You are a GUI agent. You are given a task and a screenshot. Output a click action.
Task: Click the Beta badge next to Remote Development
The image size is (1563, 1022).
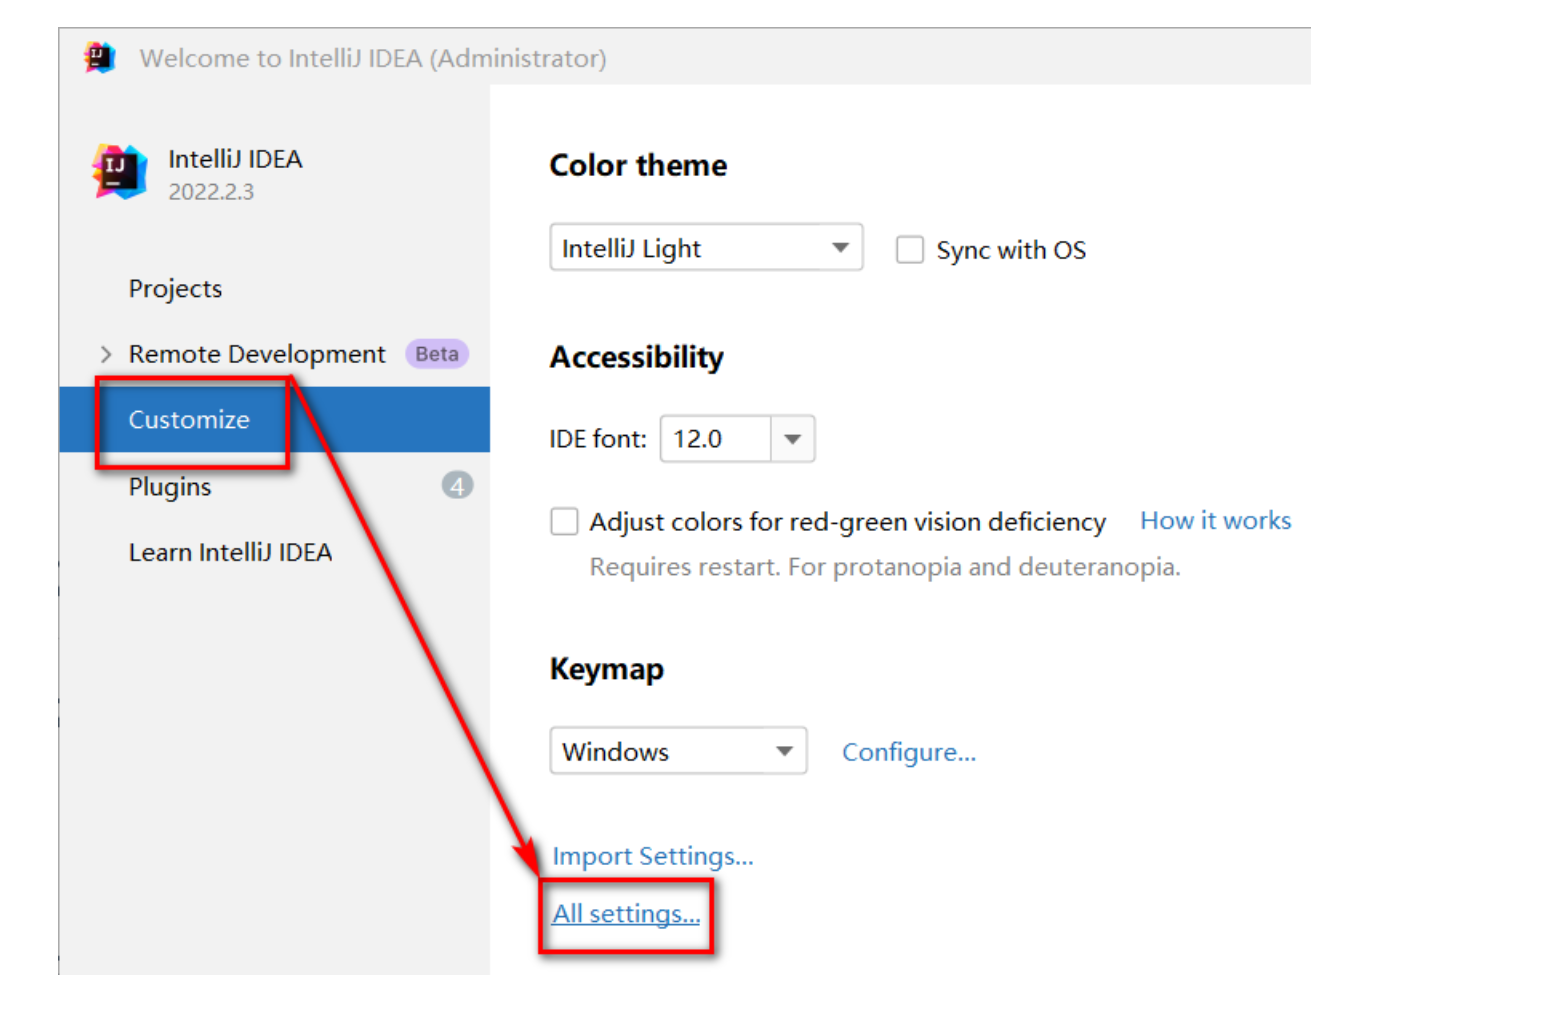(x=437, y=354)
